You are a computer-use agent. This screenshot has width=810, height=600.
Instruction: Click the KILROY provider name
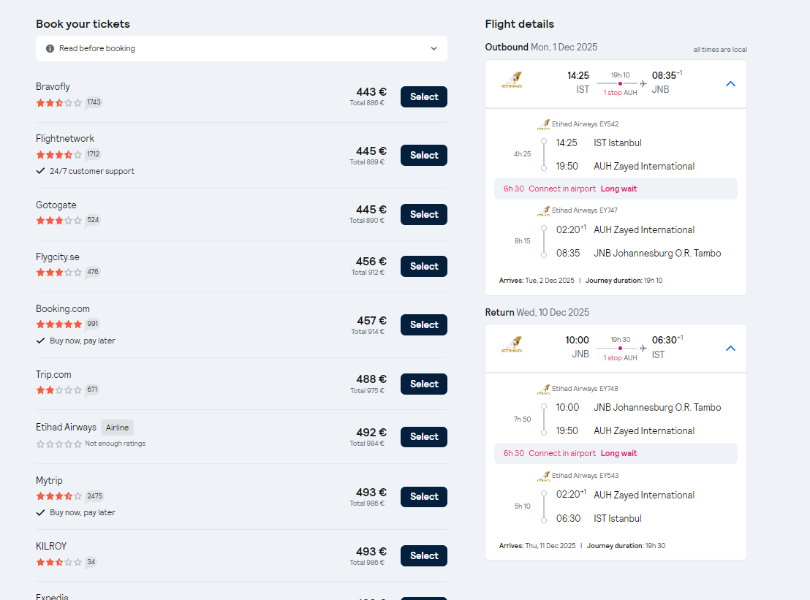tap(51, 546)
